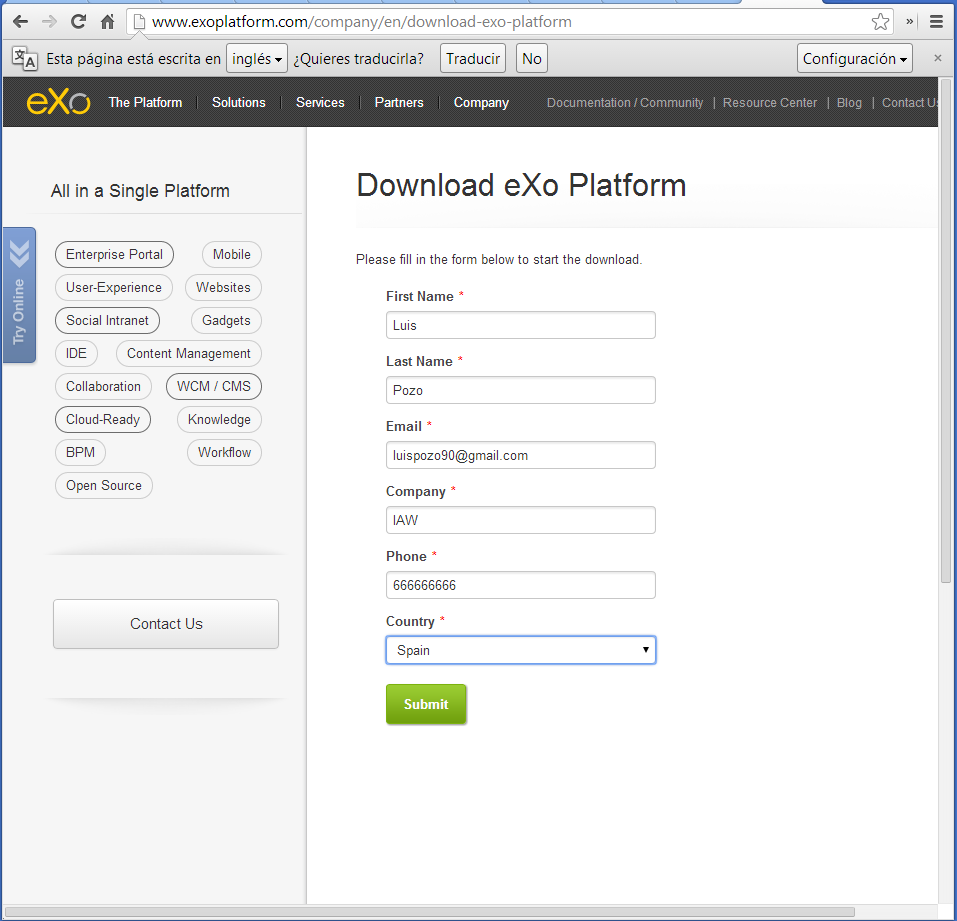Click the browser back arrow
This screenshot has width=957, height=921.
coord(20,21)
